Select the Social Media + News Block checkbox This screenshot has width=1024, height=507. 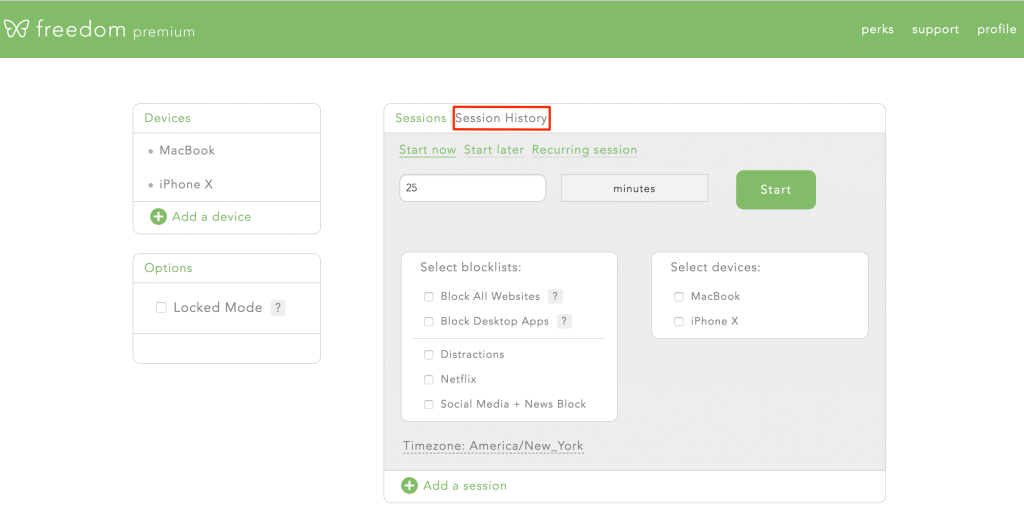click(429, 404)
